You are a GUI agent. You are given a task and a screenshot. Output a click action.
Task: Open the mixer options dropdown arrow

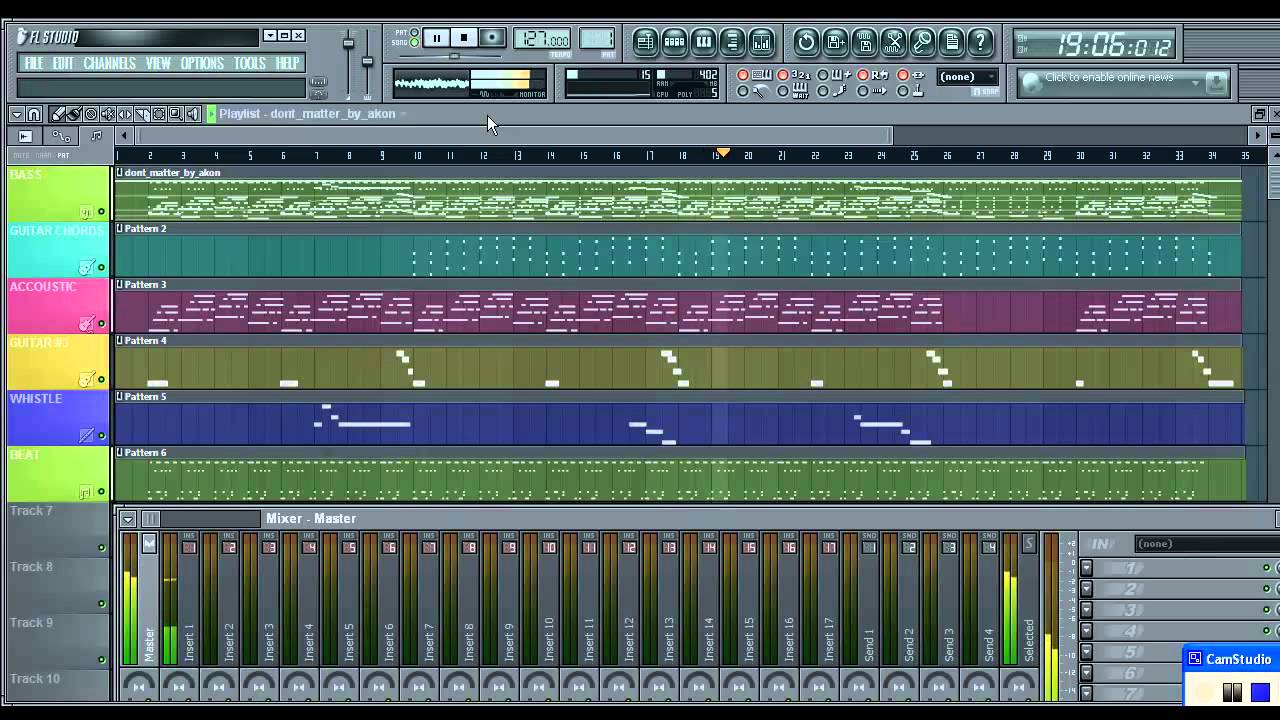coord(128,519)
